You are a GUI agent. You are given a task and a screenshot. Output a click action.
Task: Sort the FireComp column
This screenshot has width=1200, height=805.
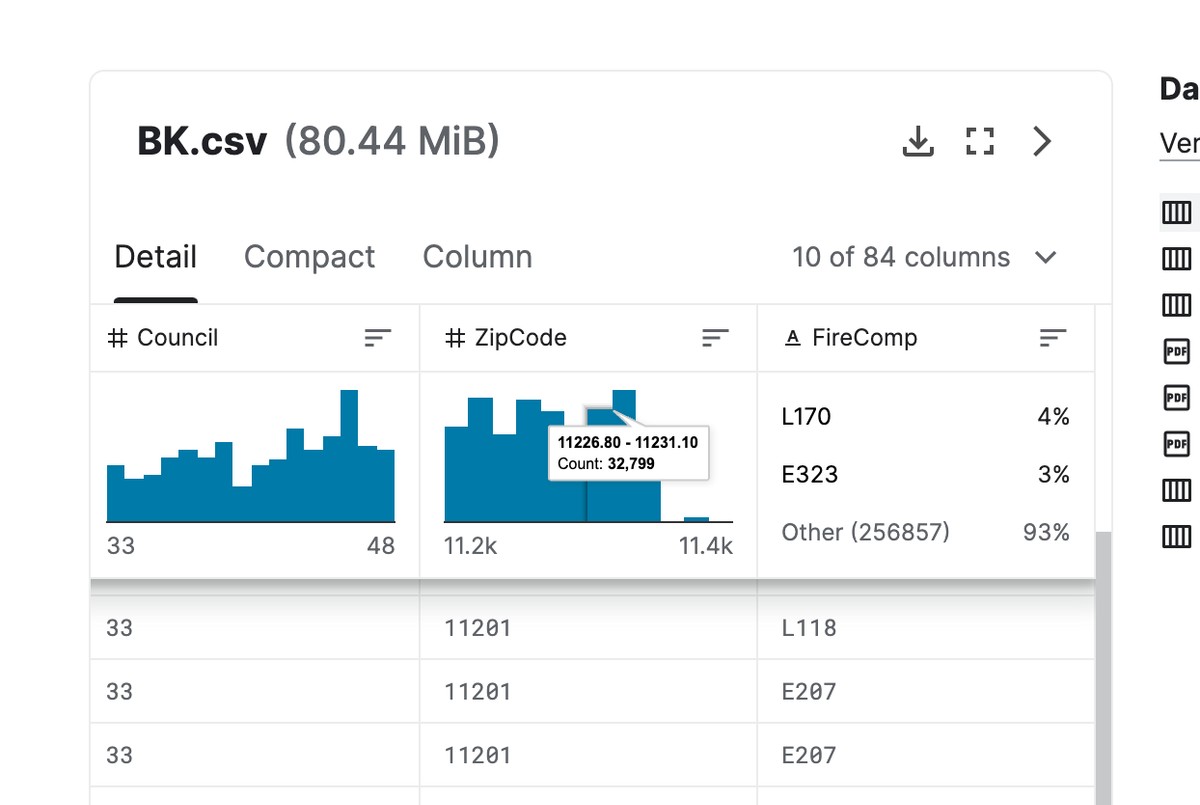[1051, 338]
